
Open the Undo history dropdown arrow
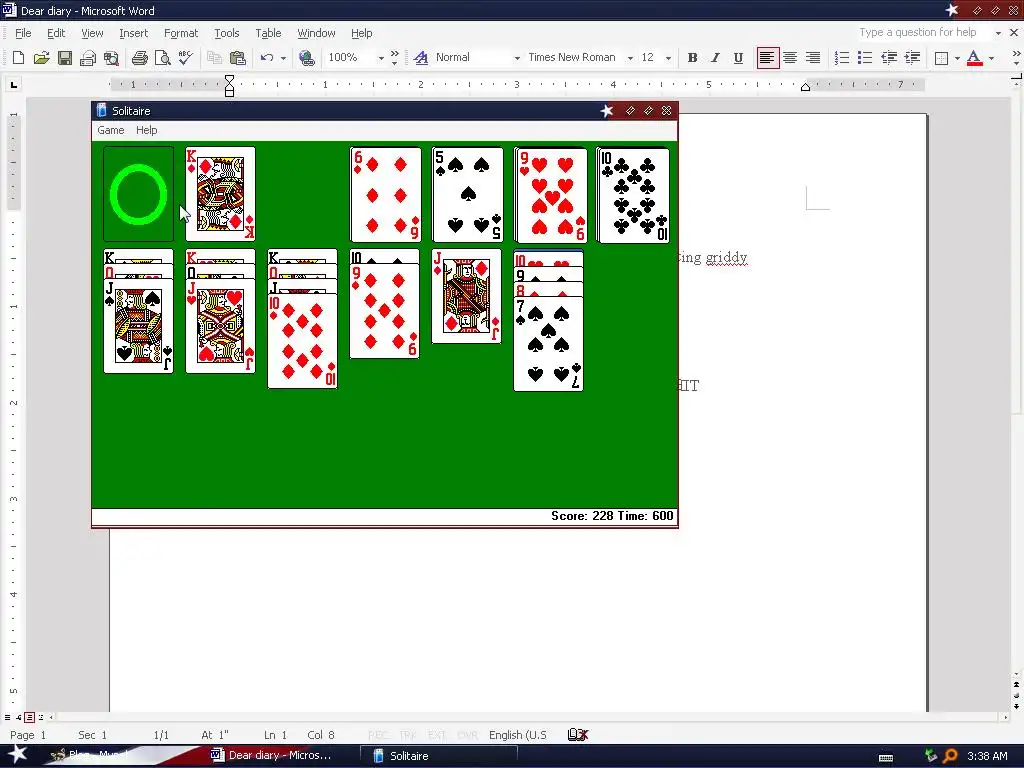[283, 58]
